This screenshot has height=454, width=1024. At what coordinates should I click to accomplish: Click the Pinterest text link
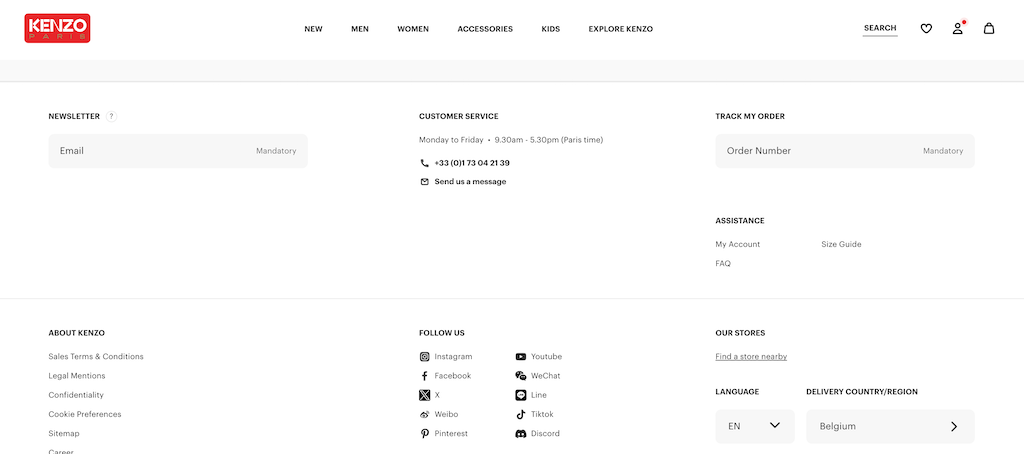click(451, 434)
